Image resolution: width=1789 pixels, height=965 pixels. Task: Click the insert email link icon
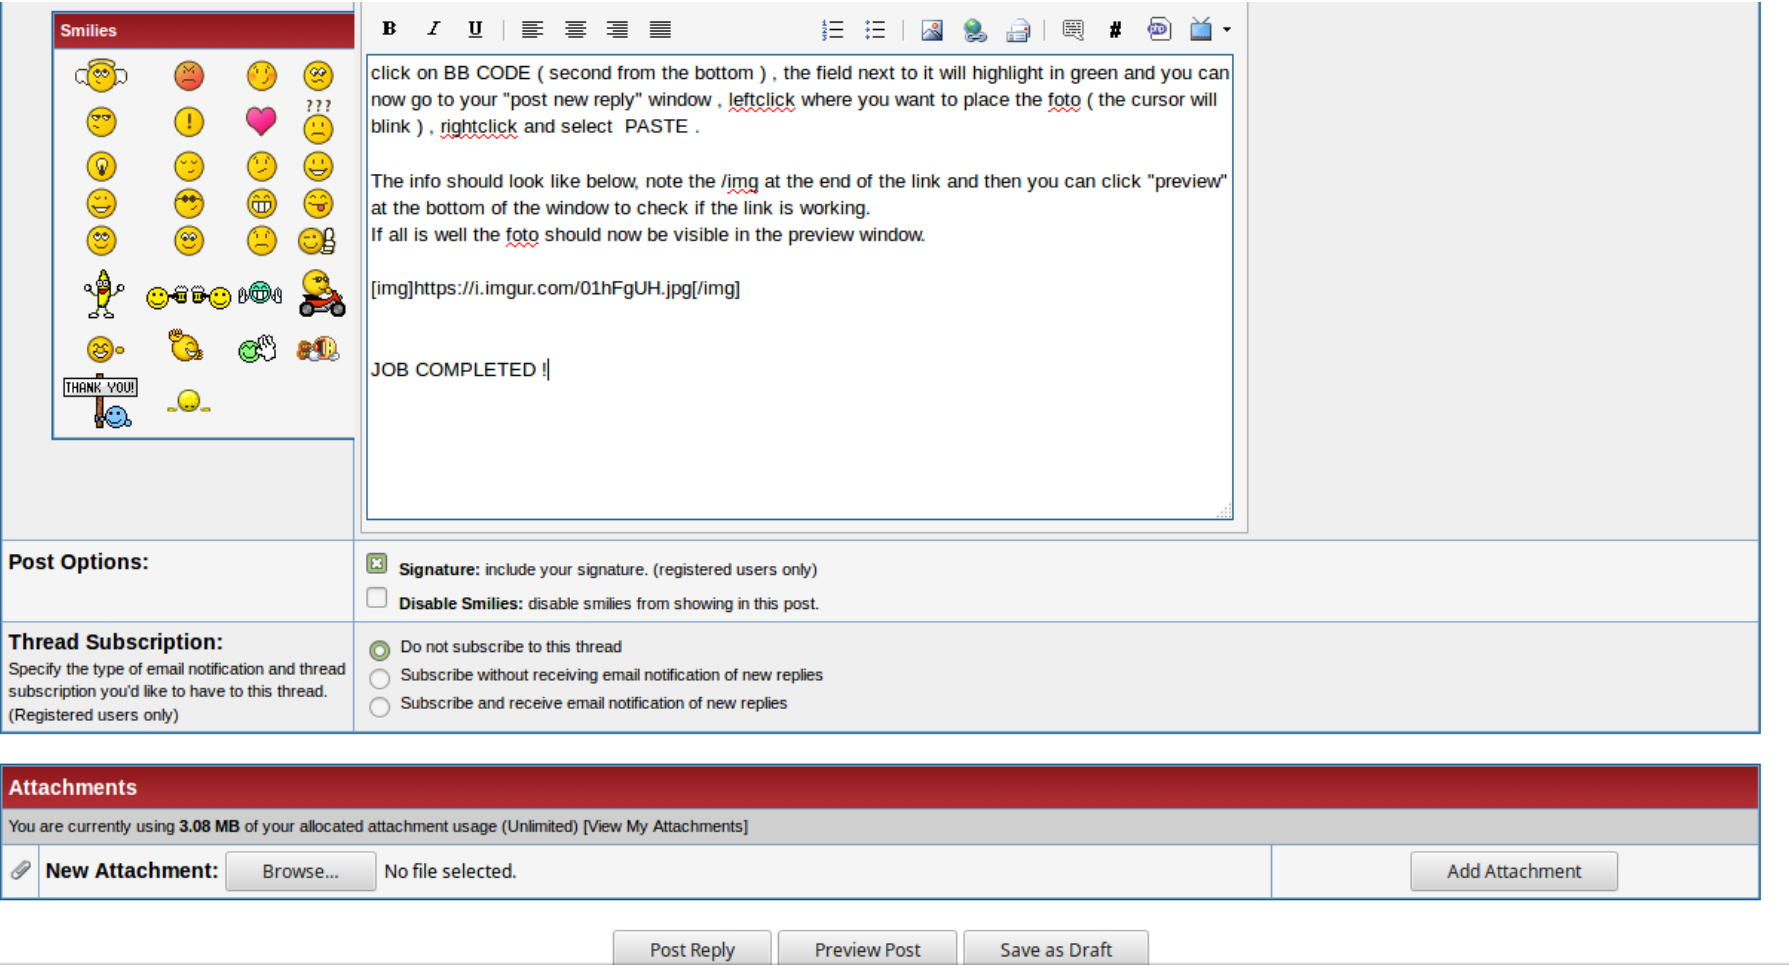tap(1018, 30)
